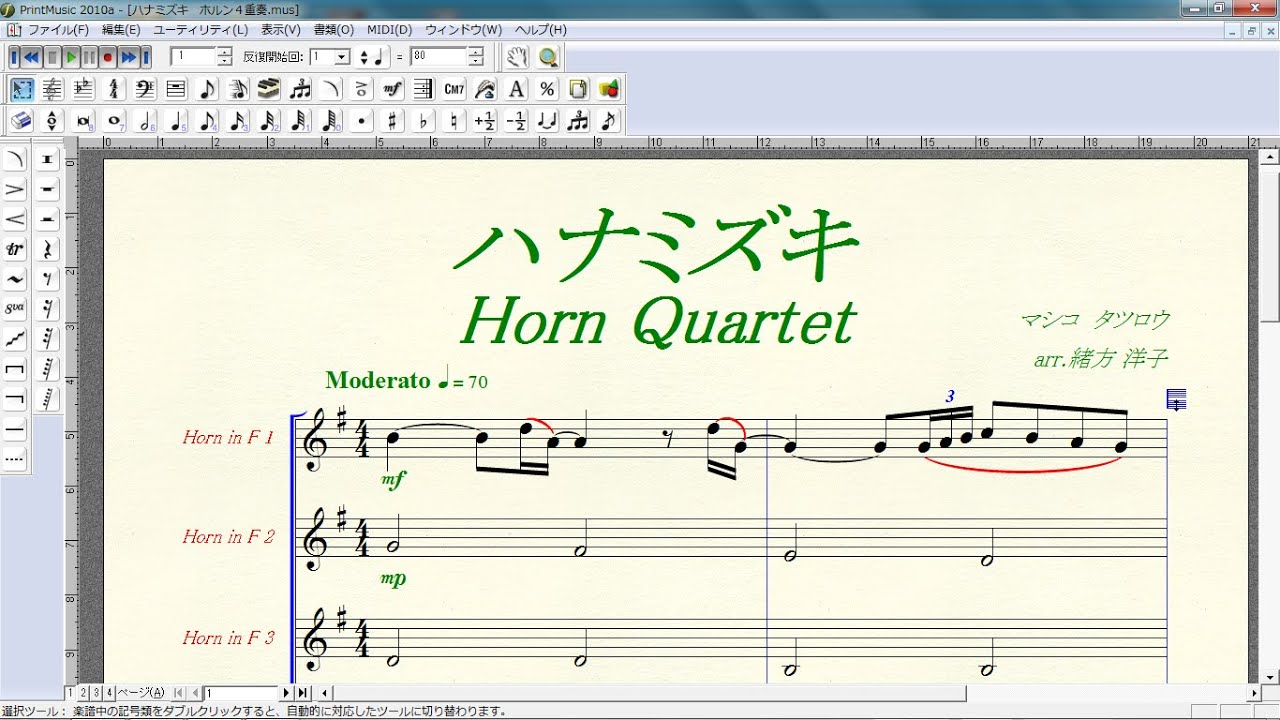This screenshot has width=1280, height=720.
Task: Rewind playback with double-left arrows
Action: 33,57
